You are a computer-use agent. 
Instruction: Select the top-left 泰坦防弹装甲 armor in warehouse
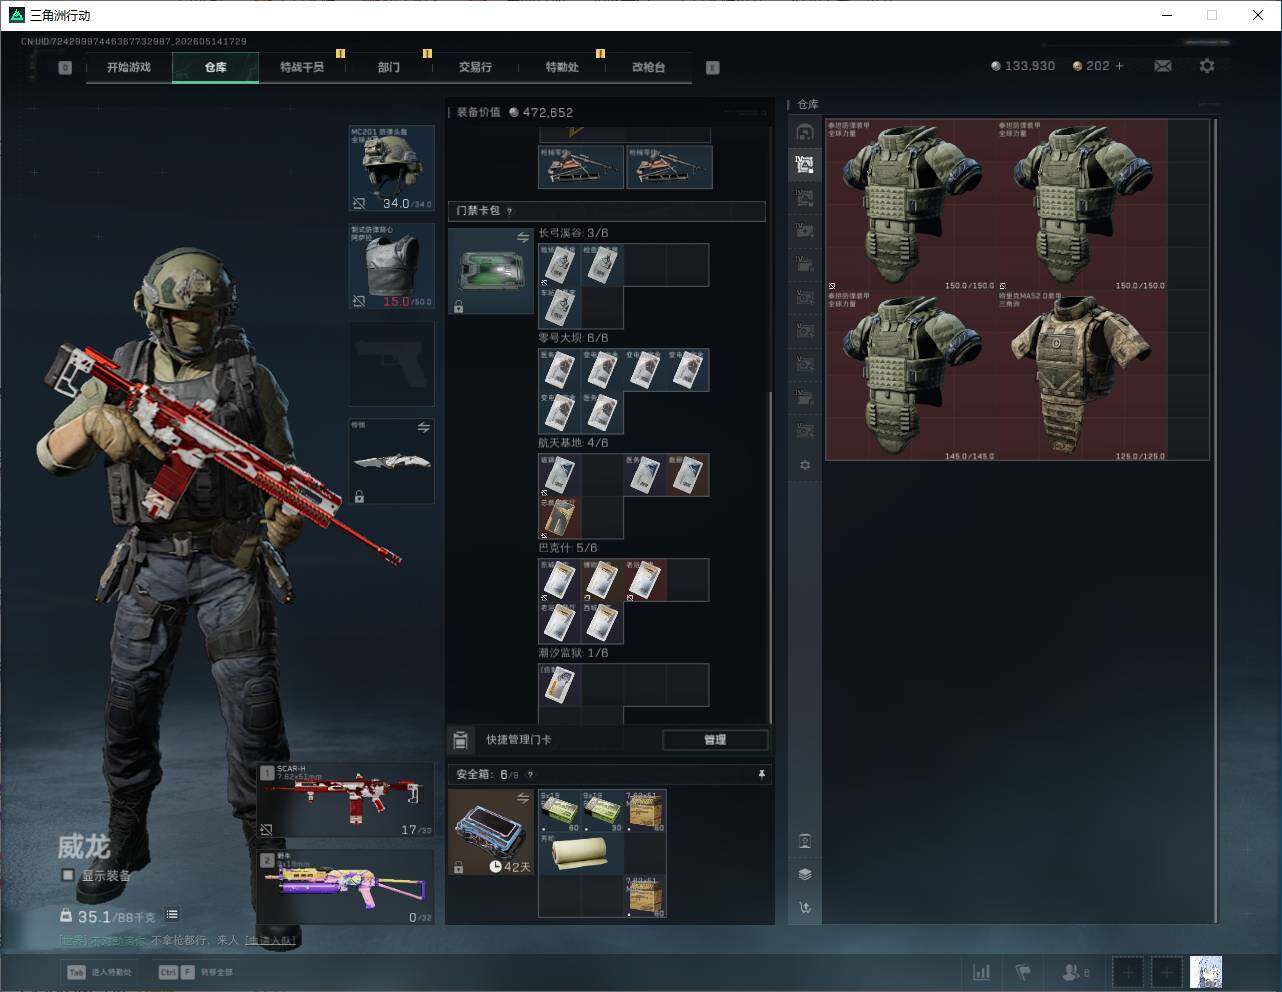(911, 205)
